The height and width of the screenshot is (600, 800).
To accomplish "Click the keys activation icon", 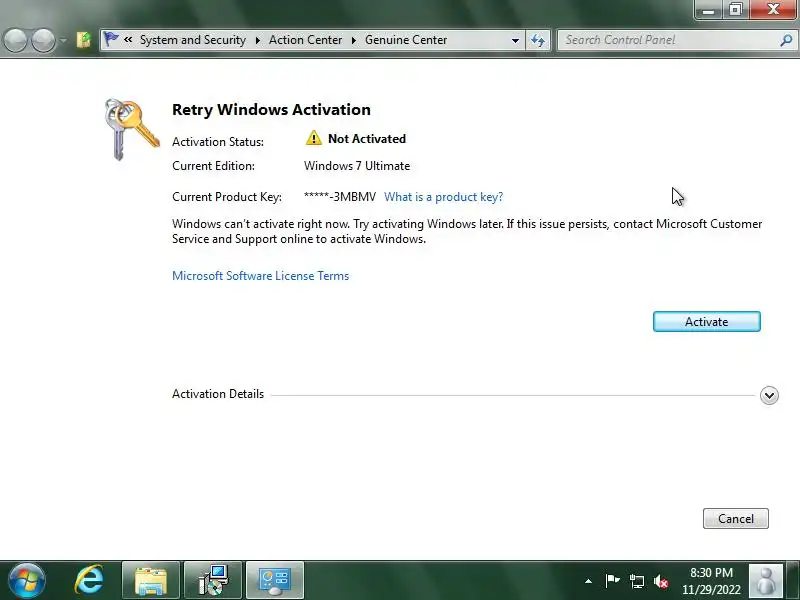I will [132, 129].
